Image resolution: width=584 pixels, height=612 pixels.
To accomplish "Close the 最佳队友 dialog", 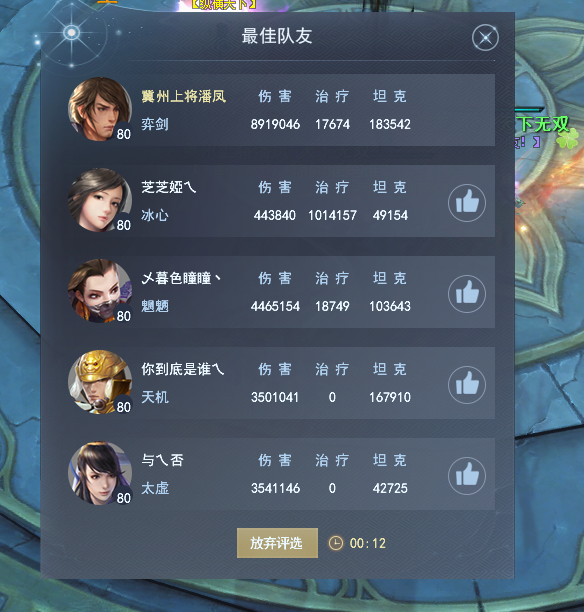I will click(485, 37).
